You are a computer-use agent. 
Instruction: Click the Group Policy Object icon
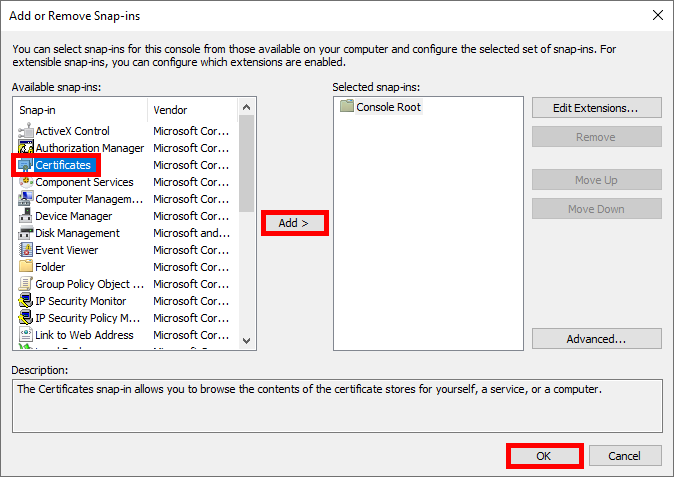26,284
